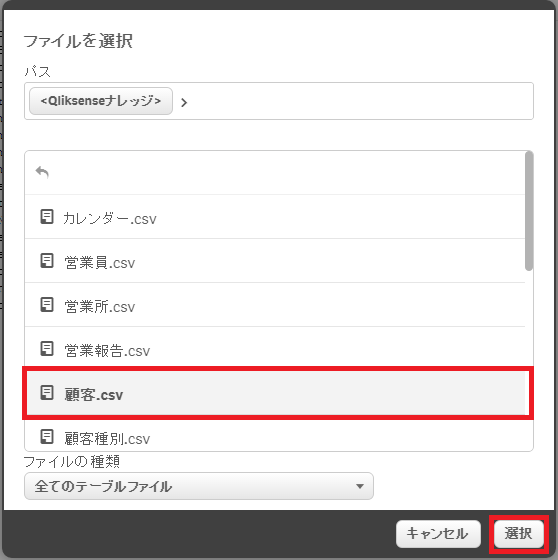This screenshot has width=558, height=560.
Task: Click the file icon beside 顧客種別.csv
Action: tap(47, 436)
